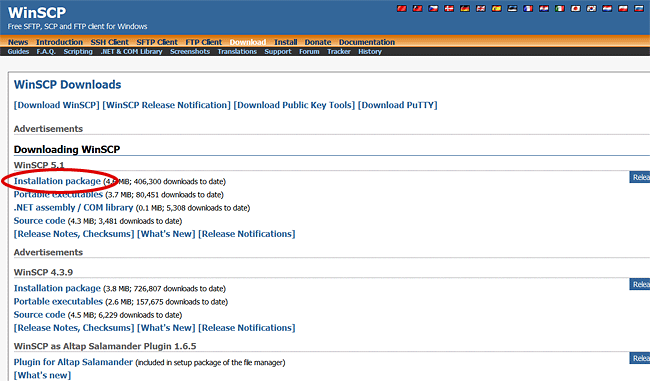Open the F.A.Q. submenu link

point(46,51)
